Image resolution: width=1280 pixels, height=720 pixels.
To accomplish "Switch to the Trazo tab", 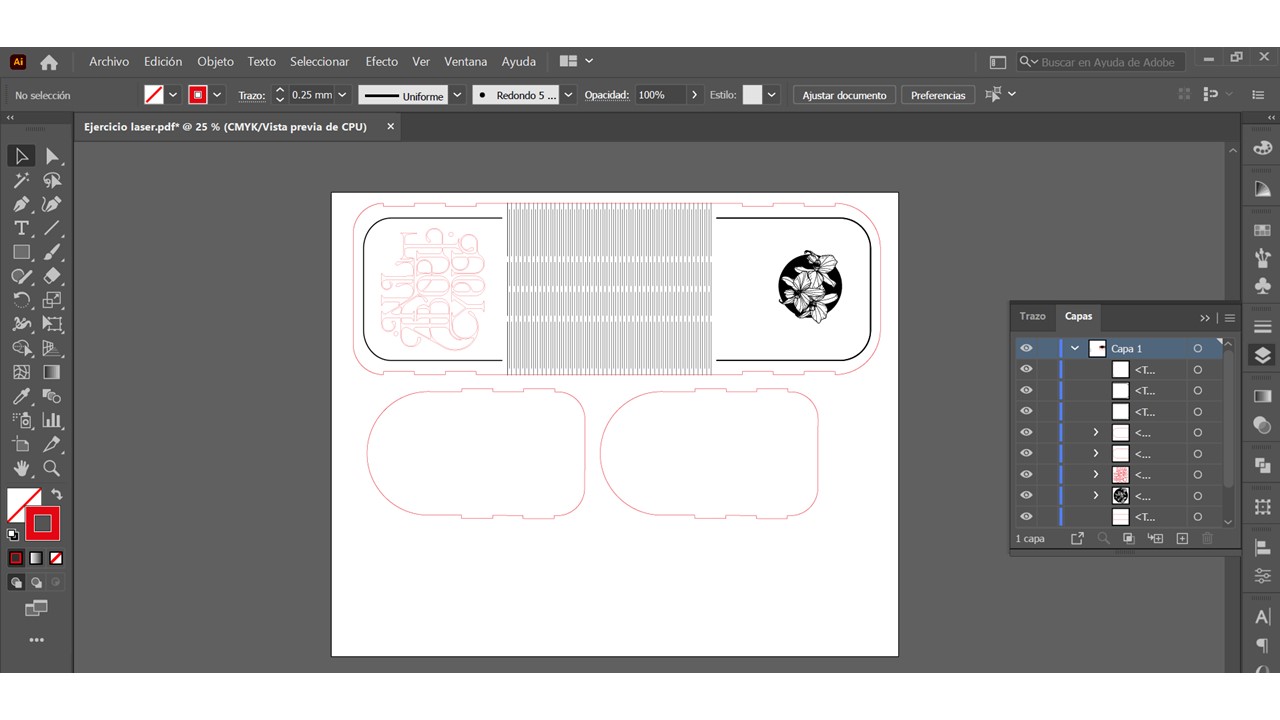I will (x=1032, y=316).
